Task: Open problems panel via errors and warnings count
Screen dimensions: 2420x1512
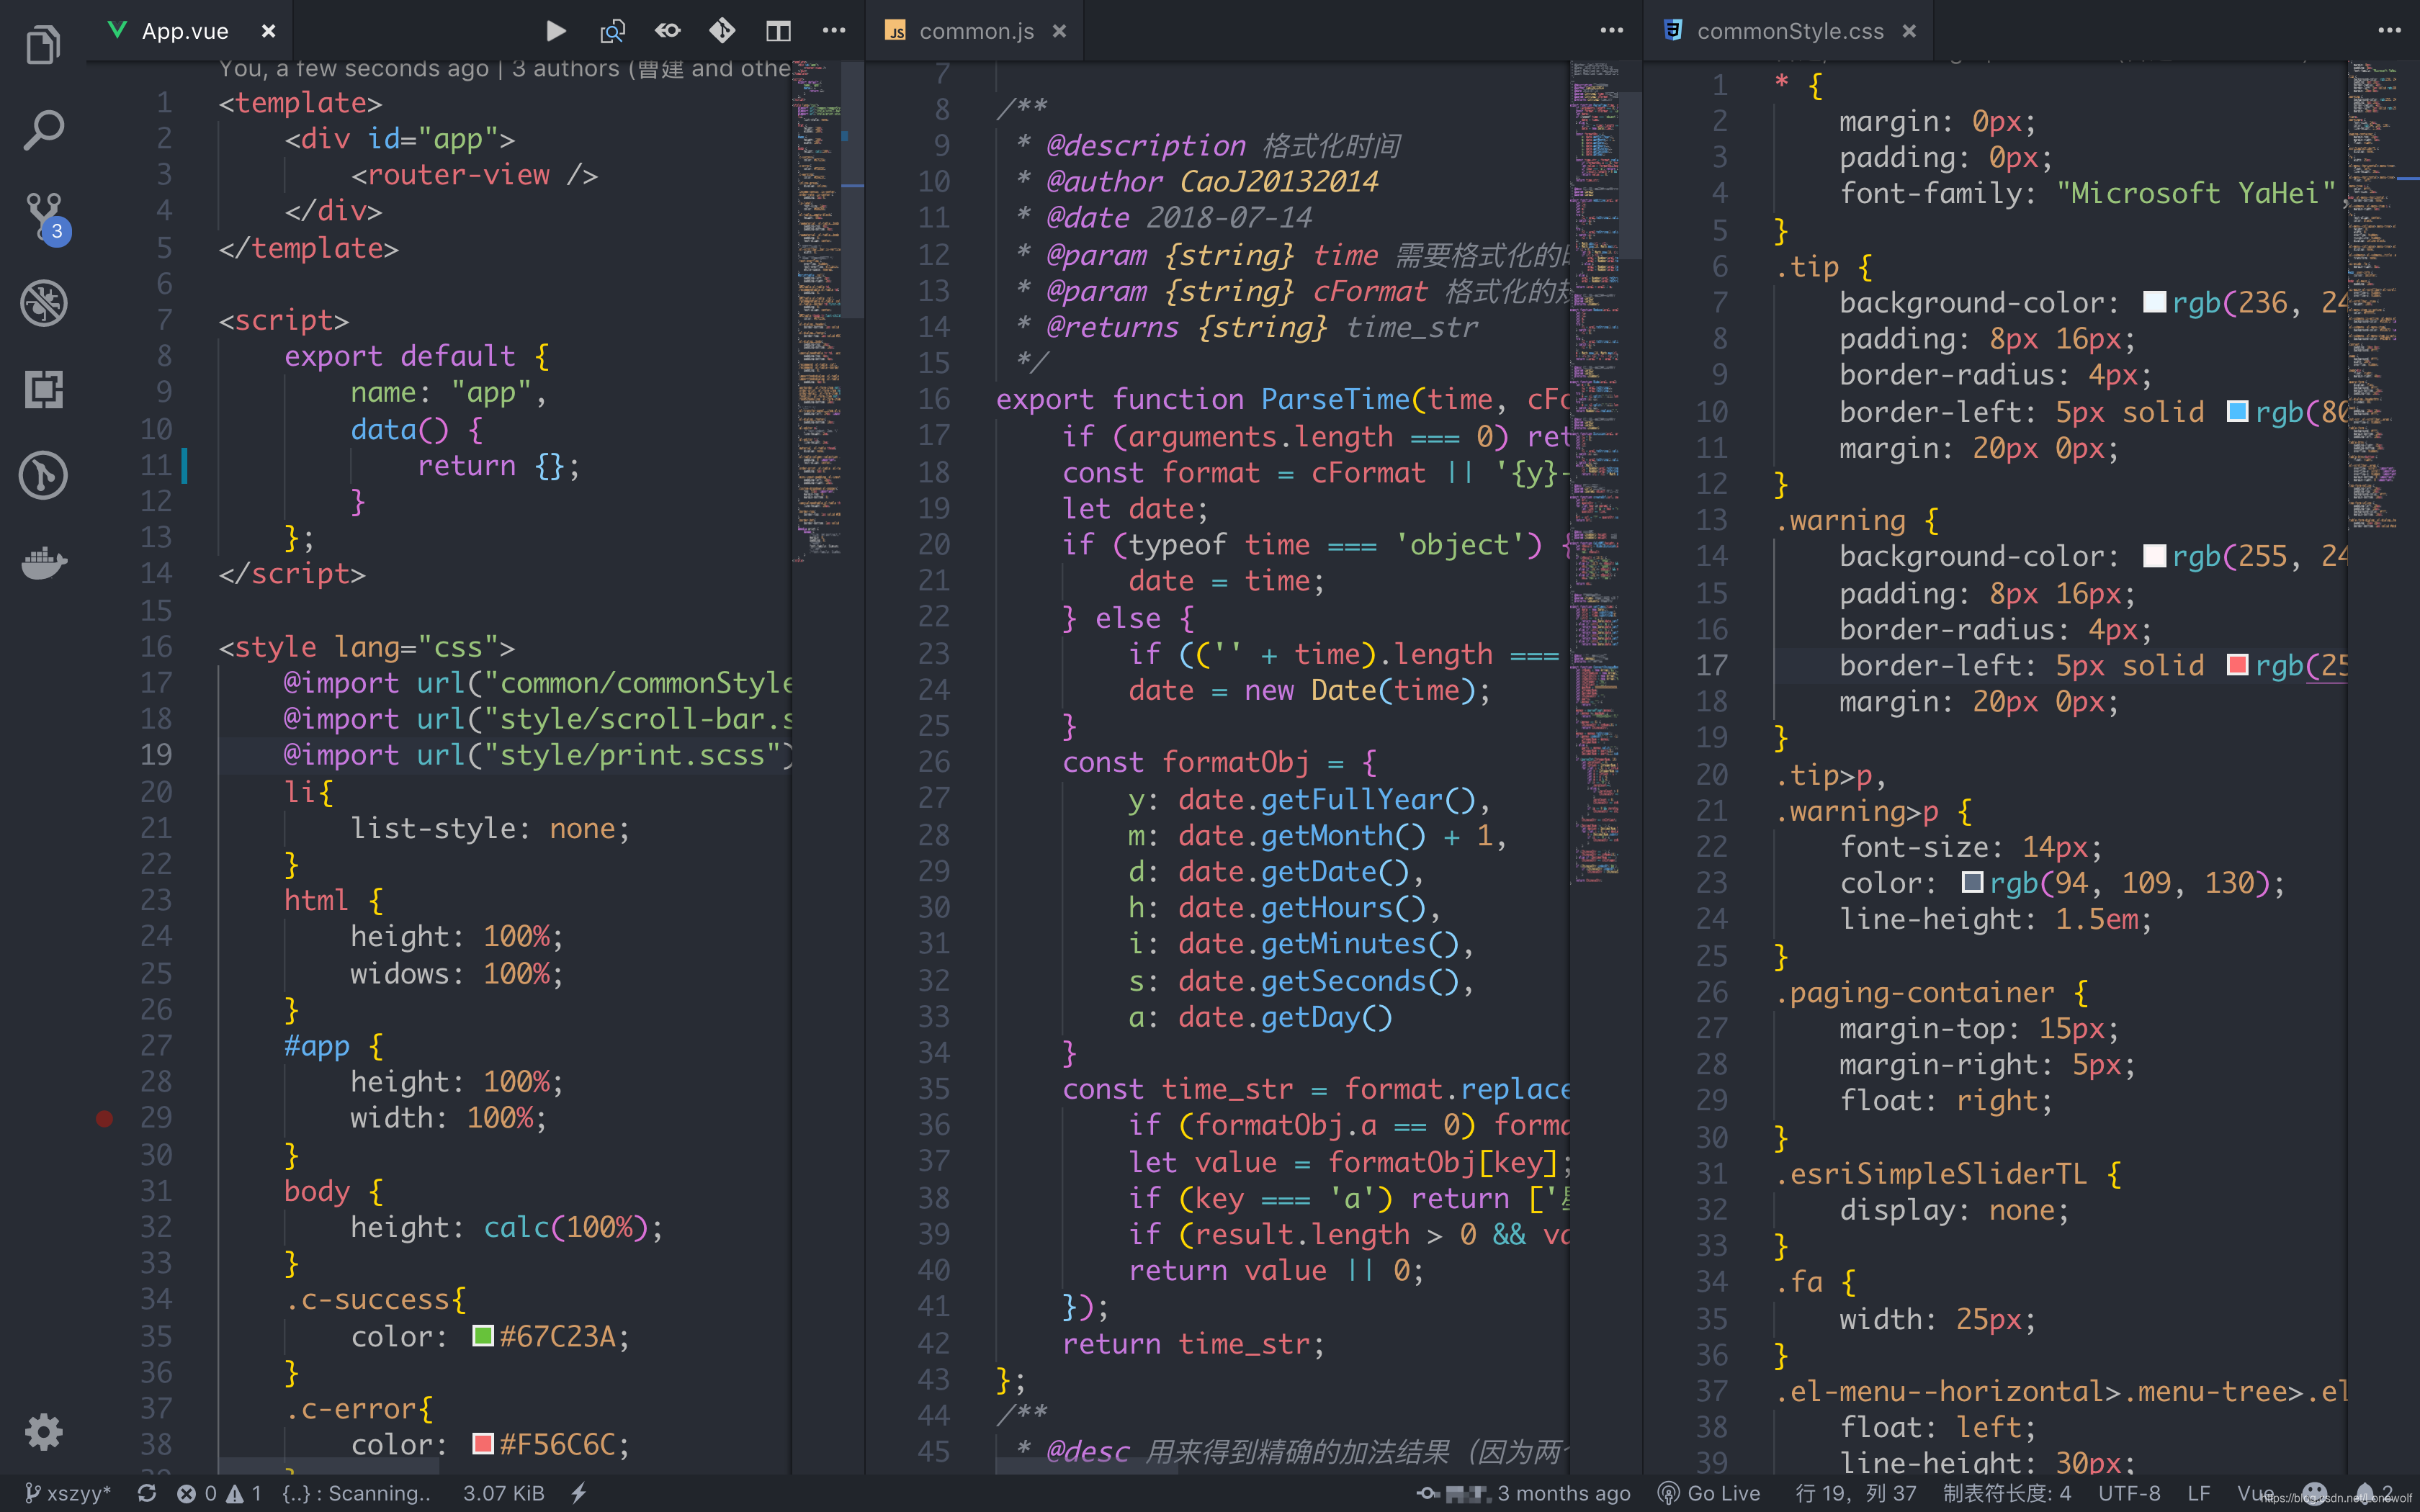Action: 219,1493
